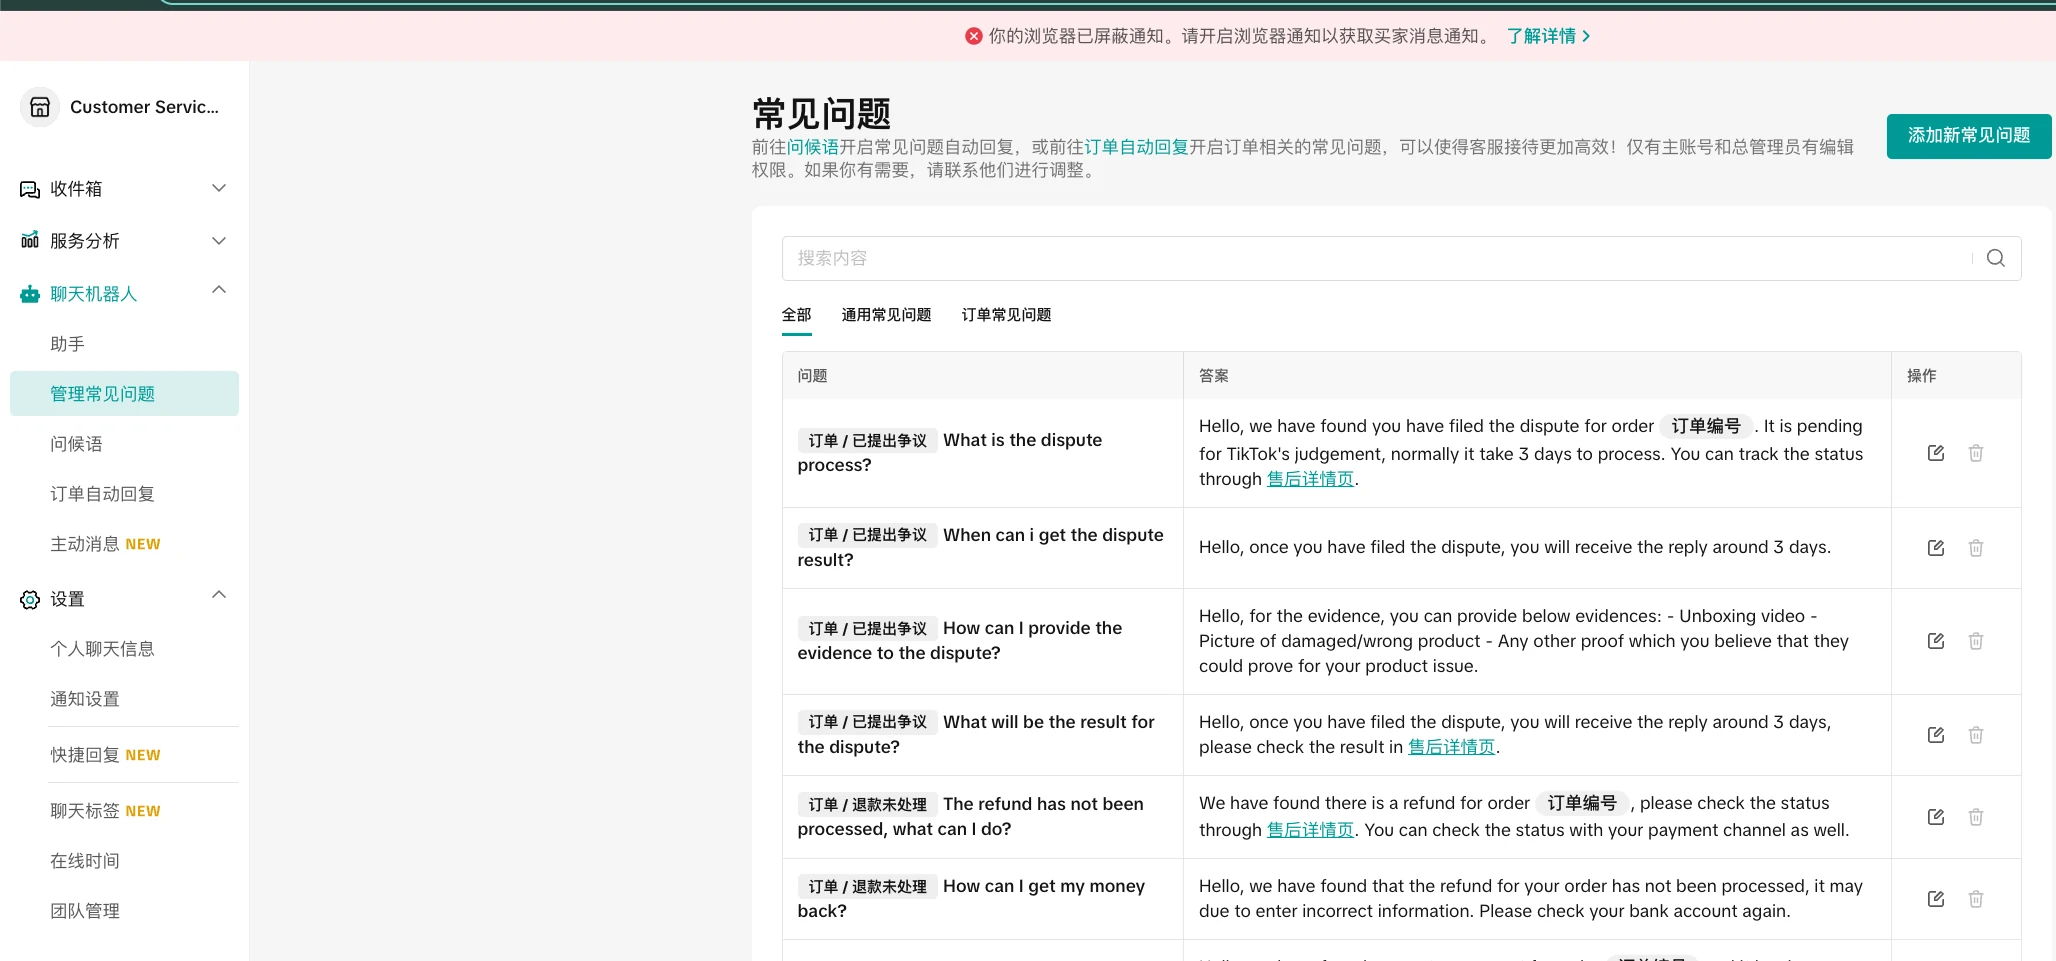2056x961 pixels.
Task: Collapse the 设置 sidebar section
Action: coord(219,596)
